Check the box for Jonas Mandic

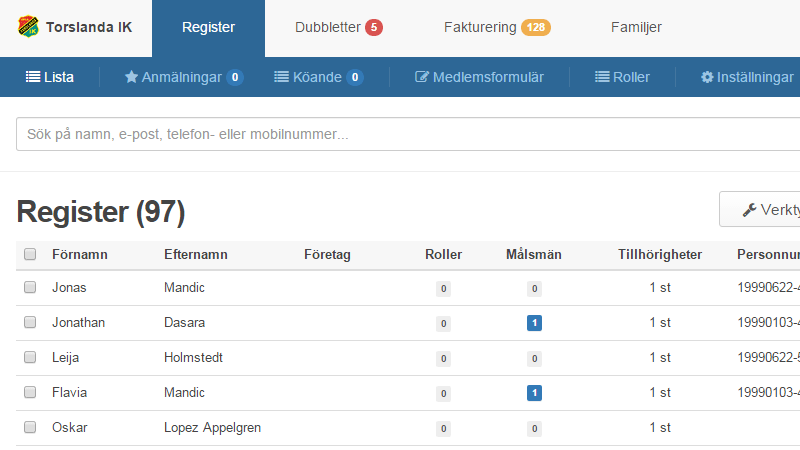(30, 288)
